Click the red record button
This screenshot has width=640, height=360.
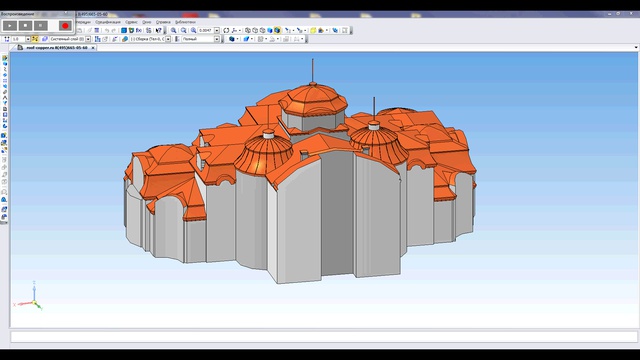(65, 26)
